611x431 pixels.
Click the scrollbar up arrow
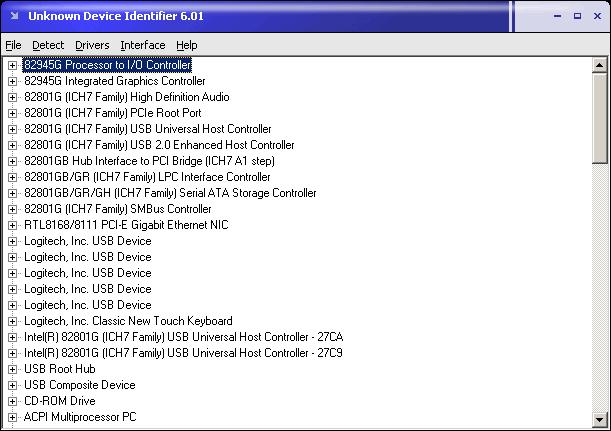point(599,65)
